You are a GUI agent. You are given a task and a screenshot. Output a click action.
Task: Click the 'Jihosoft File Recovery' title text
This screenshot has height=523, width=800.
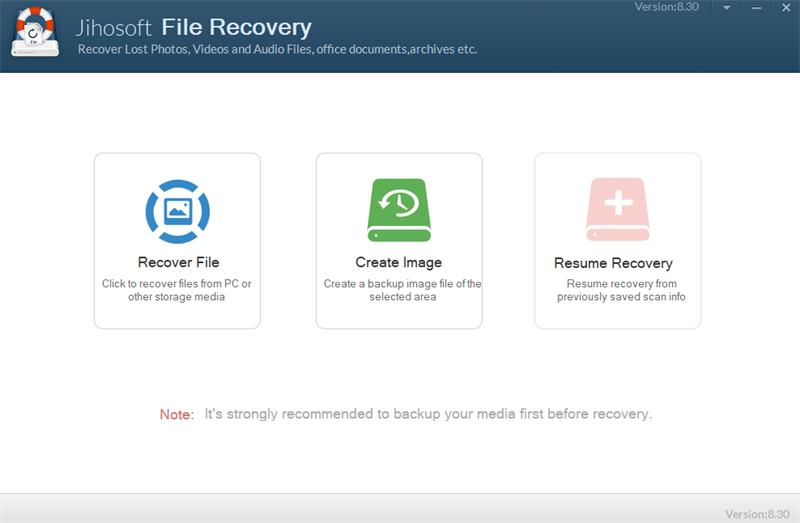coord(193,28)
